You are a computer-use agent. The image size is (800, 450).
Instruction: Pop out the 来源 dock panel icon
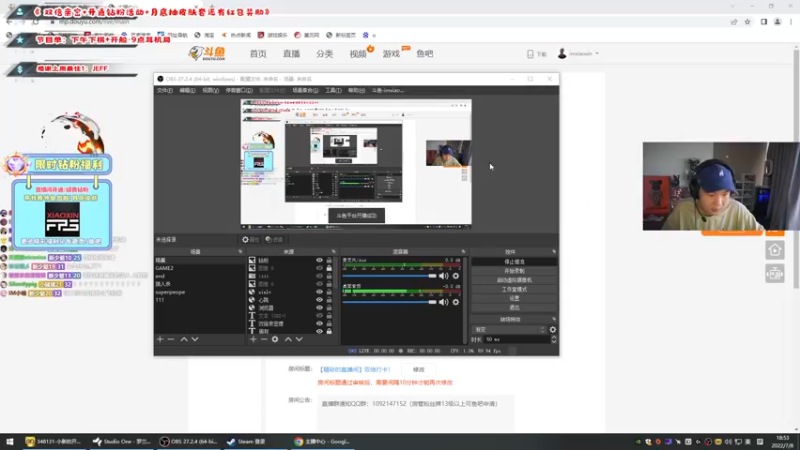coord(334,252)
